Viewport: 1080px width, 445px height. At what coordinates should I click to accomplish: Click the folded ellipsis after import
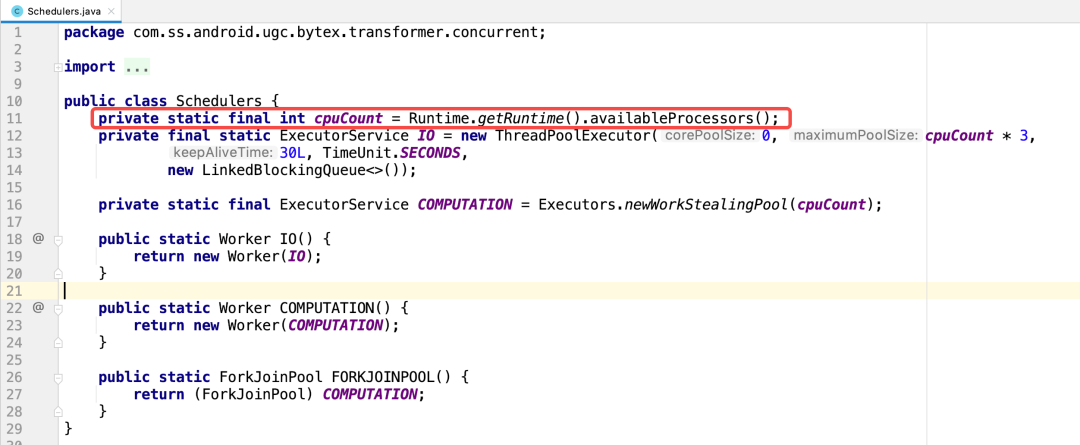138,67
